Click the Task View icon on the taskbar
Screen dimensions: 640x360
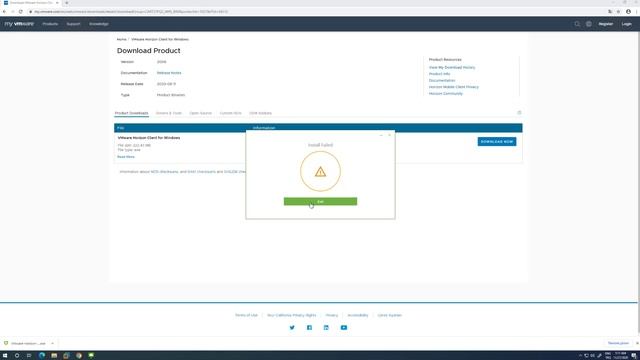pyautogui.click(x=29, y=356)
